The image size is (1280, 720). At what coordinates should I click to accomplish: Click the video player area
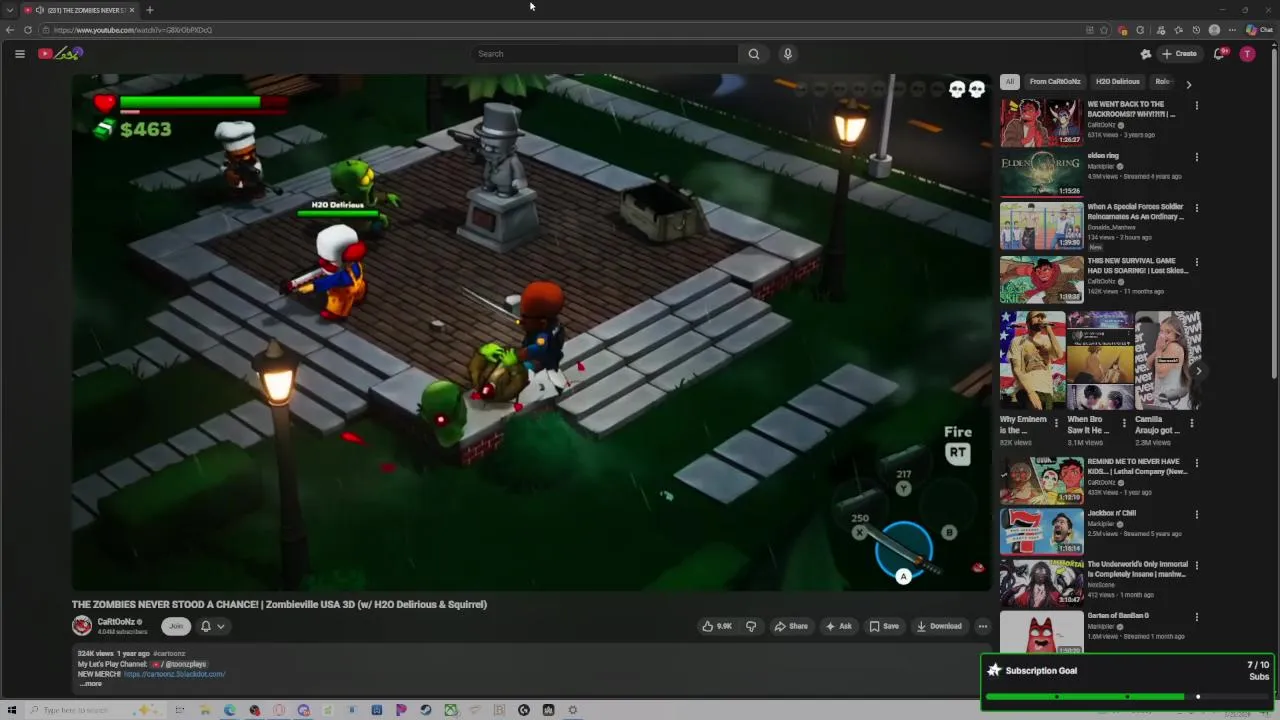coord(531,332)
